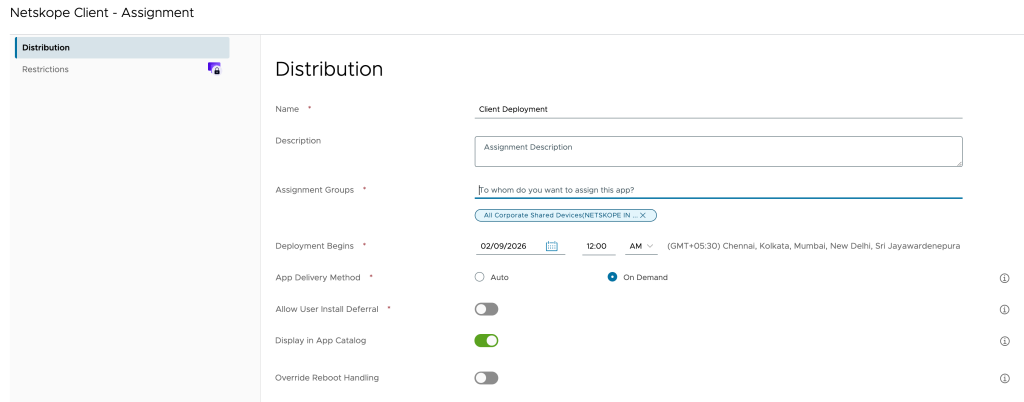Click info icon for App Delivery Method
1024x402 pixels.
pyautogui.click(x=1004, y=278)
